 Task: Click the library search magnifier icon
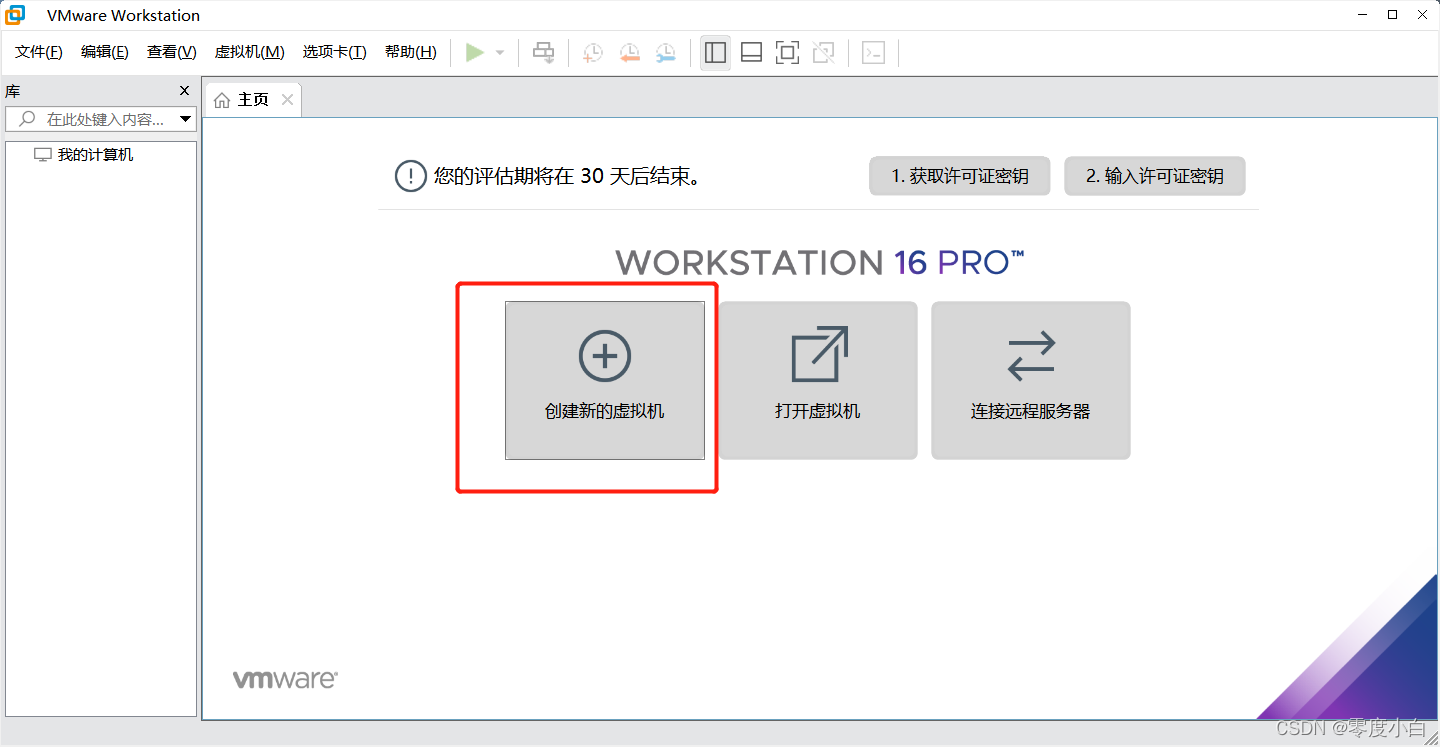[x=27, y=119]
